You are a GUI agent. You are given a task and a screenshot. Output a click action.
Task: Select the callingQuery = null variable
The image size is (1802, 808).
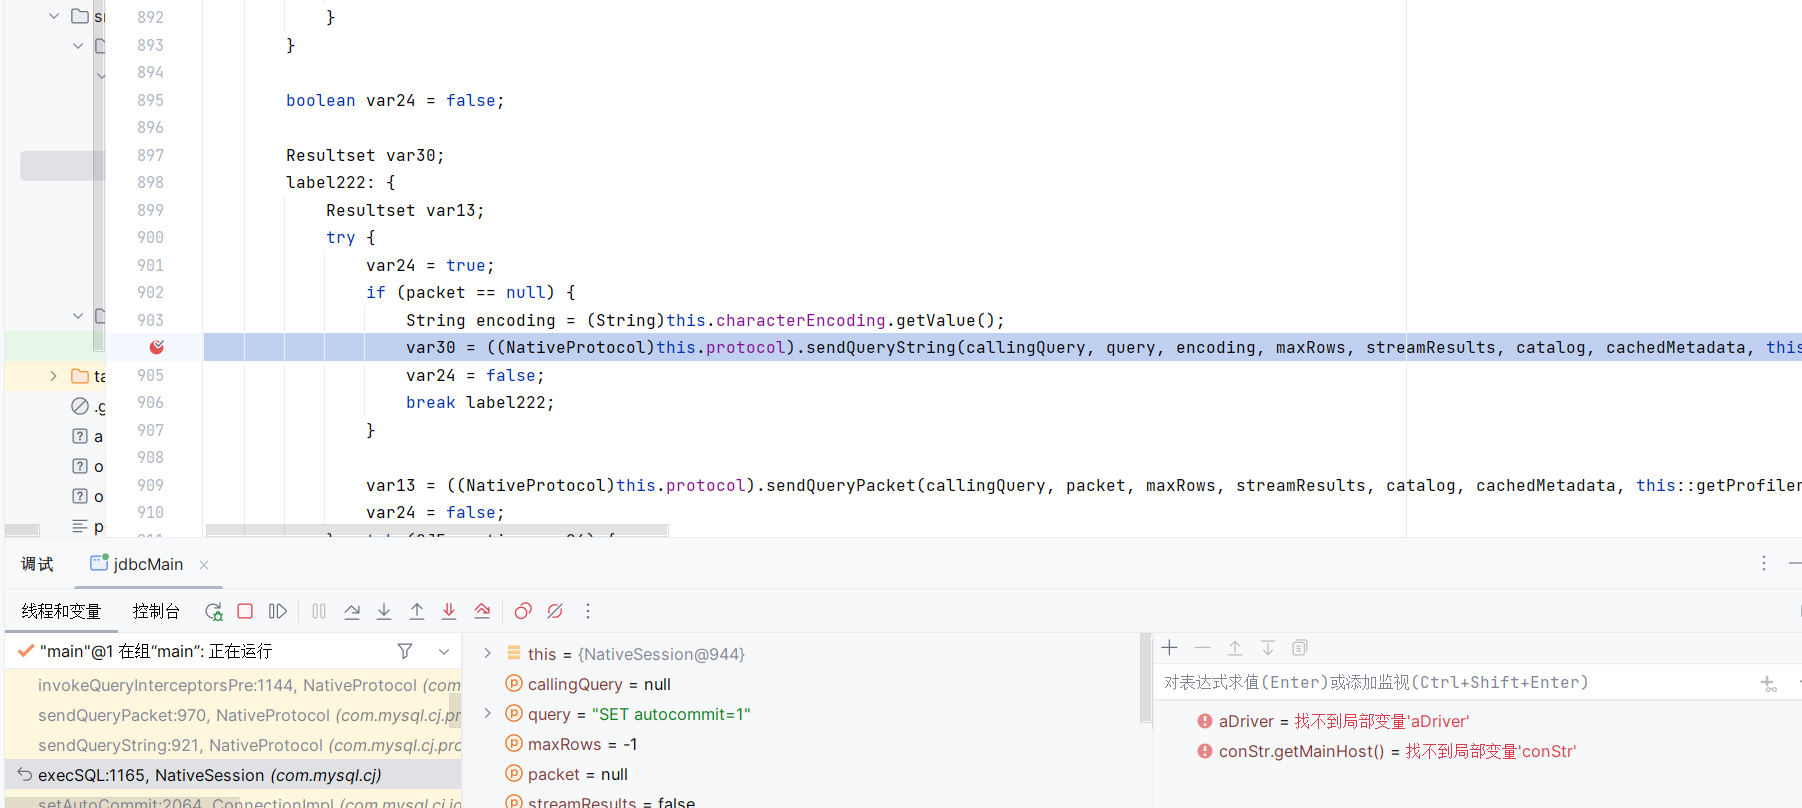(x=599, y=684)
